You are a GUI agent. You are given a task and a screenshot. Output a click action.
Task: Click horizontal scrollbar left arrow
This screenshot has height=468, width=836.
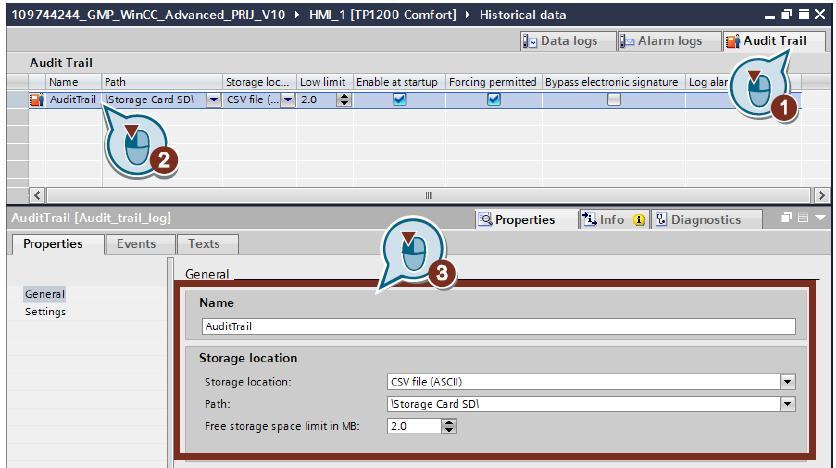(37, 196)
